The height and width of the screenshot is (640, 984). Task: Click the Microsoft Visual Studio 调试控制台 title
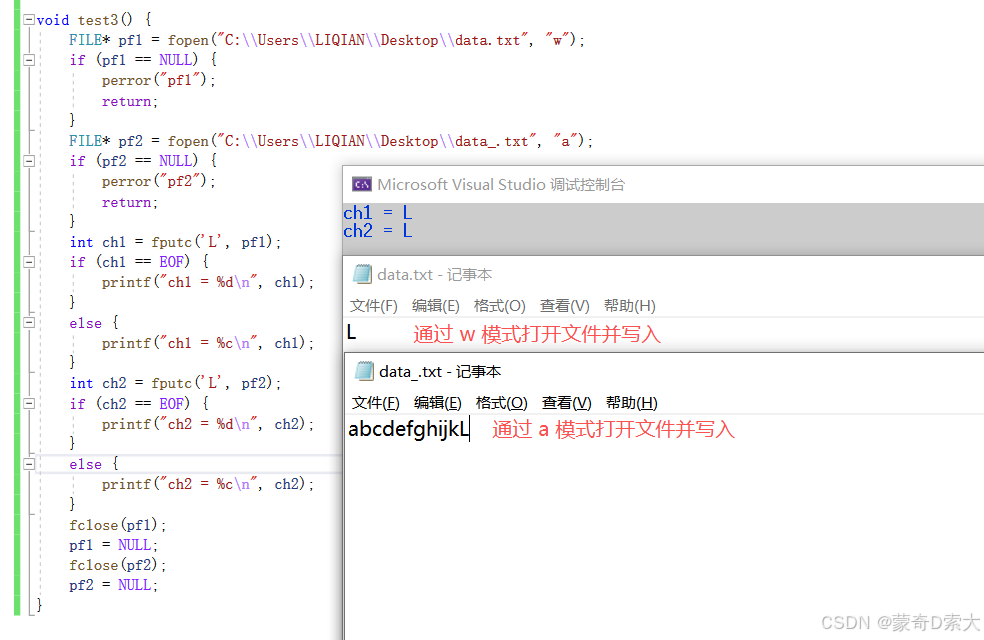[501, 184]
